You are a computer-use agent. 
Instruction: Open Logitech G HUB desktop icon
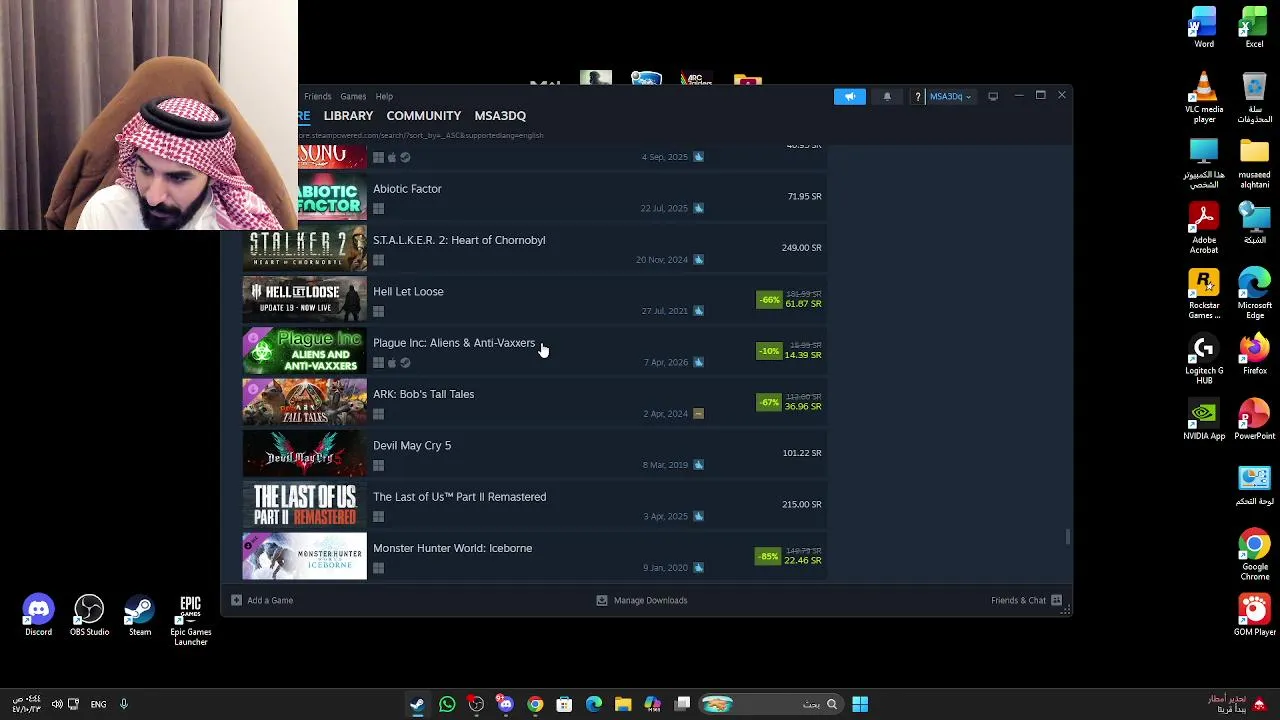(1204, 360)
